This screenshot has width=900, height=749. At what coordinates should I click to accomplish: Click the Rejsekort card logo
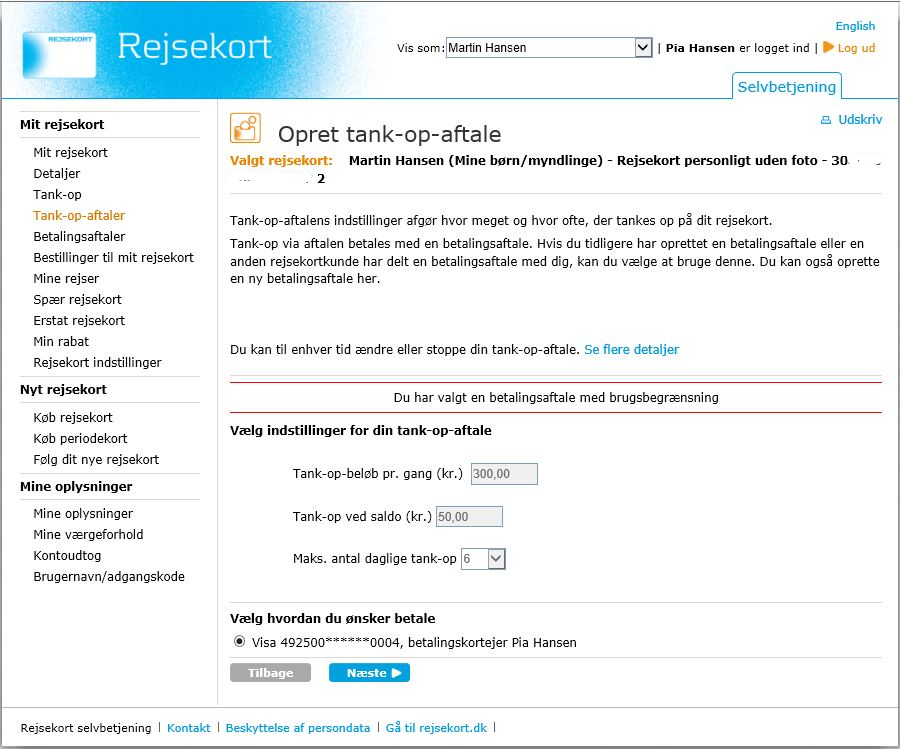click(59, 54)
